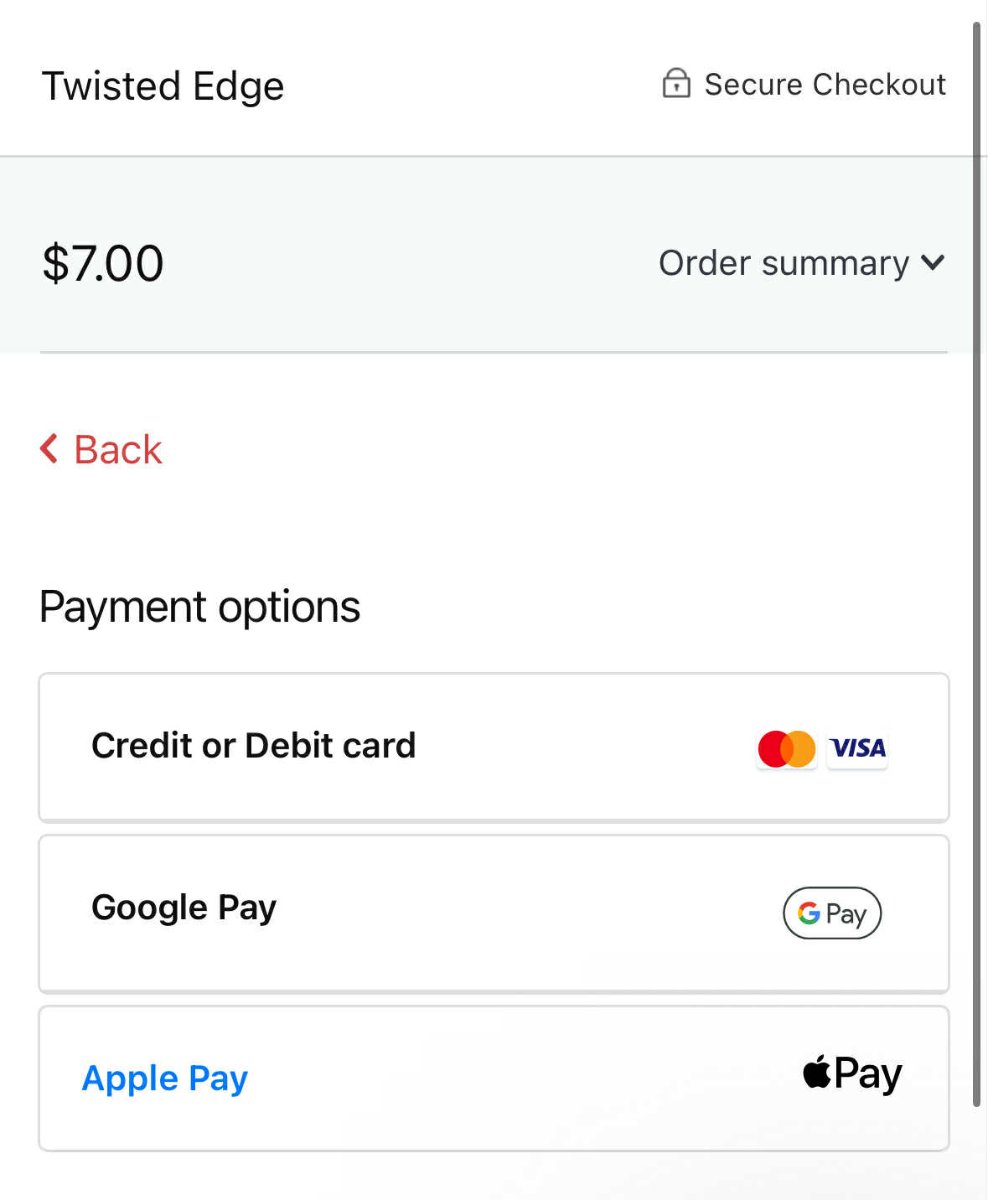Click the $7.00 order total
Image resolution: width=988 pixels, height=1200 pixels.
[103, 263]
